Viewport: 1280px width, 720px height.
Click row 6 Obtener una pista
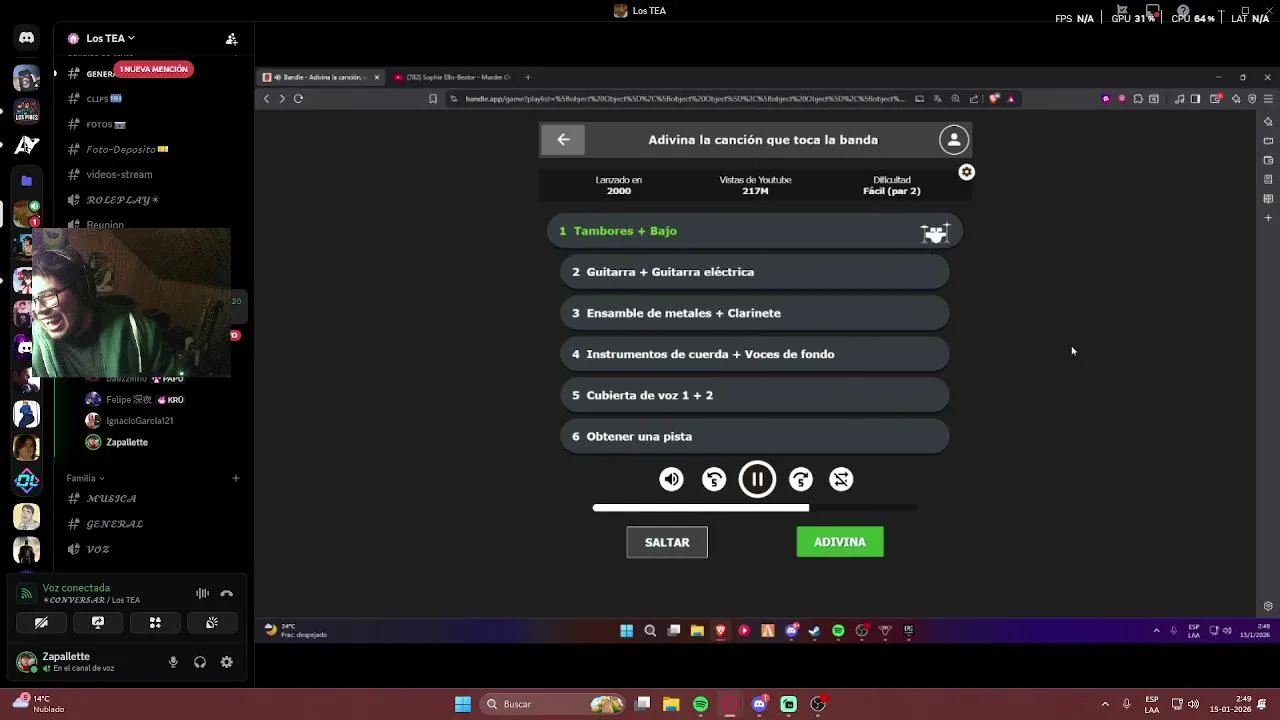click(754, 436)
